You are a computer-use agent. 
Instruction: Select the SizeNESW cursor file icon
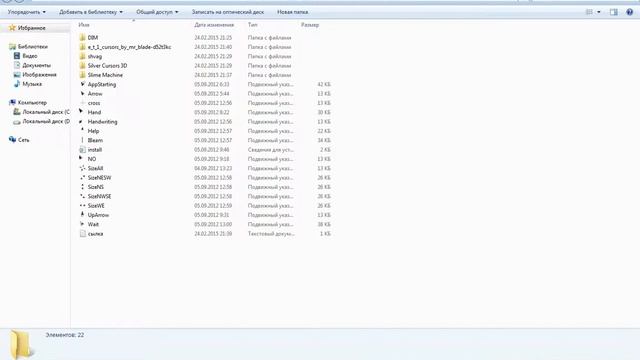[82, 178]
